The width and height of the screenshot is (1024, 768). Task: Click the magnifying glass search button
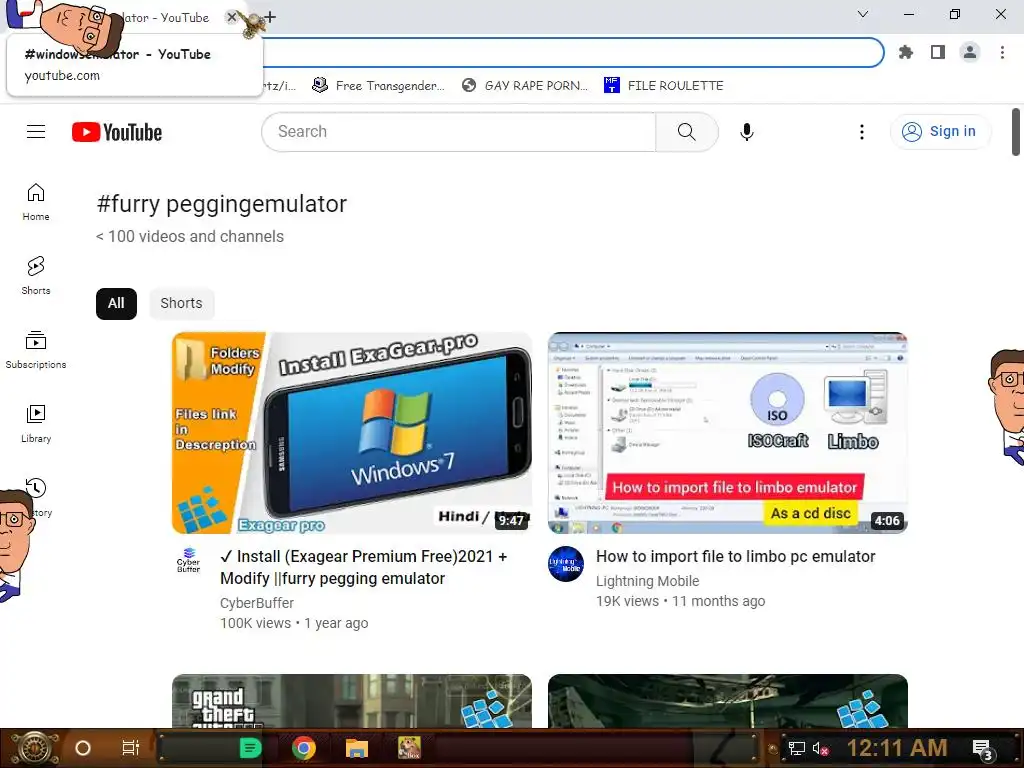coord(686,132)
